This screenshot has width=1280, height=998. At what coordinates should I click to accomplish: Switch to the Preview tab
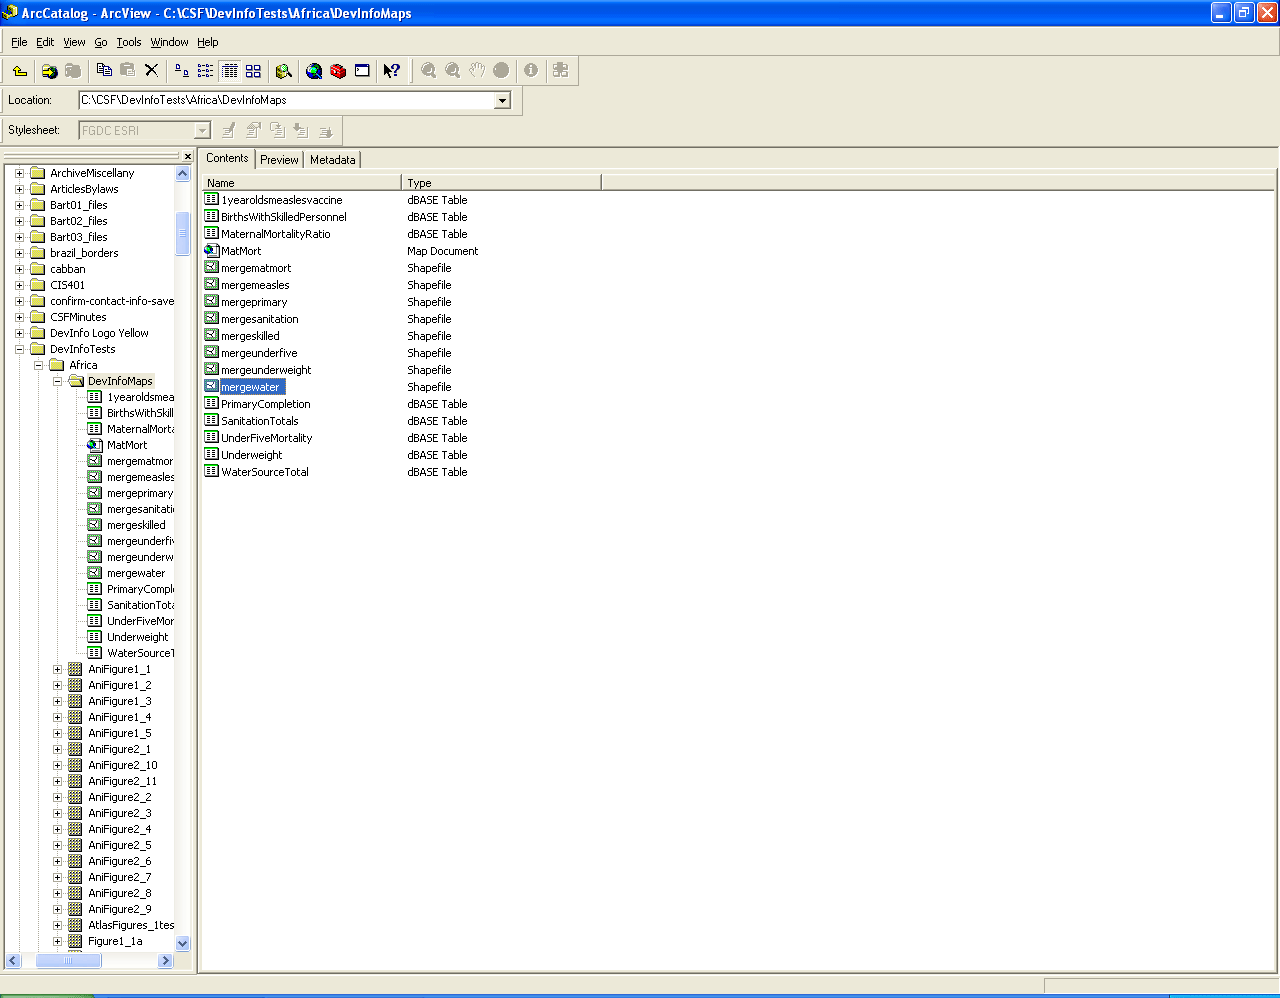click(279, 160)
